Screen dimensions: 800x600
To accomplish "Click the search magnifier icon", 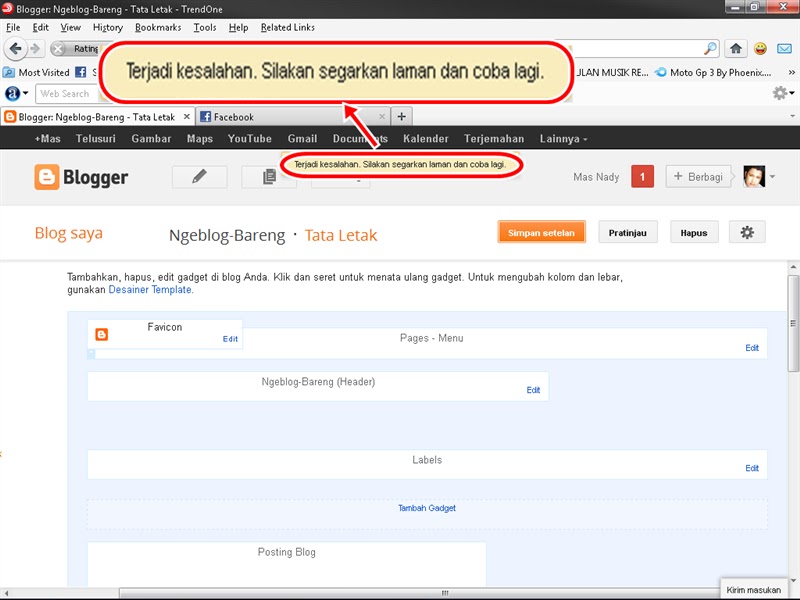I will click(708, 48).
